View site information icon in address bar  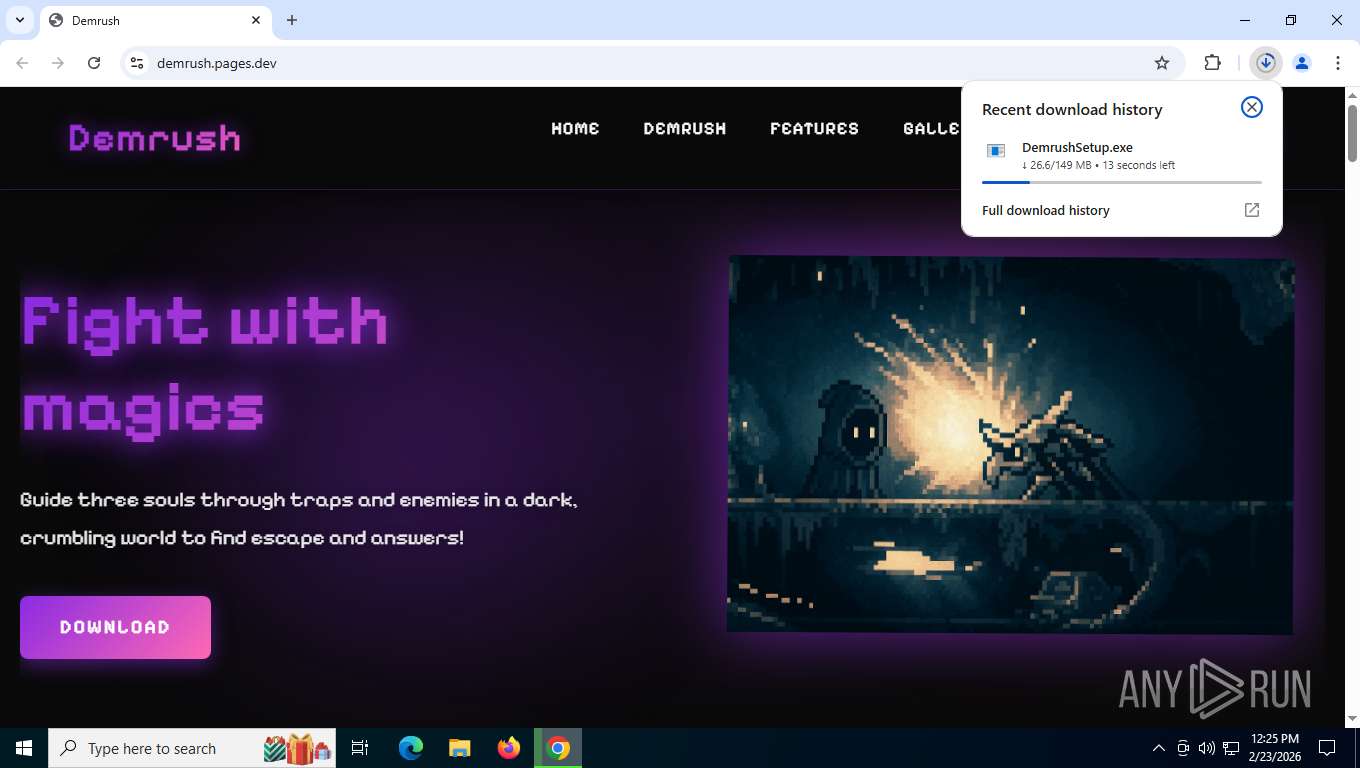(x=138, y=63)
